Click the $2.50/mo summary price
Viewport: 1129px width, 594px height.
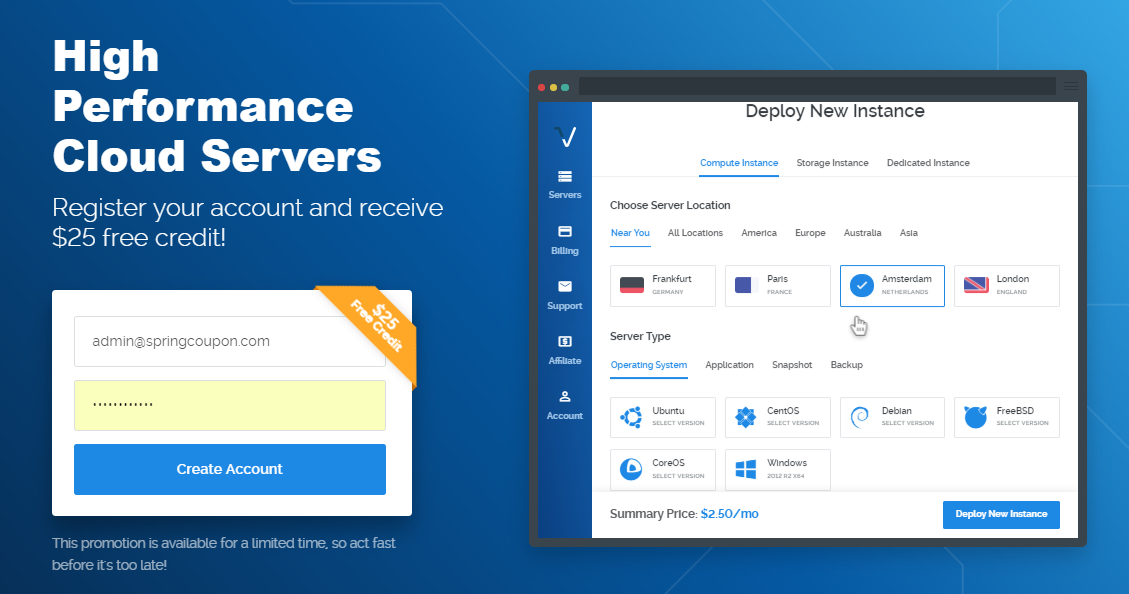(x=729, y=514)
